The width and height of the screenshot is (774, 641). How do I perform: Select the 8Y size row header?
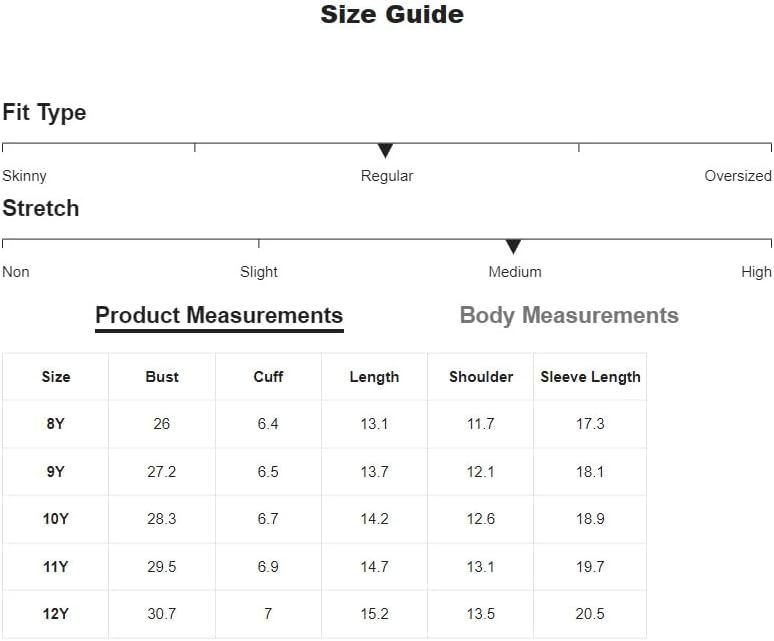(x=55, y=423)
